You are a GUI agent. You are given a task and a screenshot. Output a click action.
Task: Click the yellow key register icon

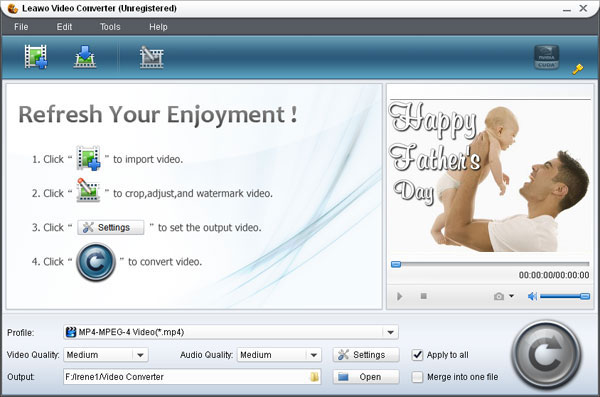(578, 69)
